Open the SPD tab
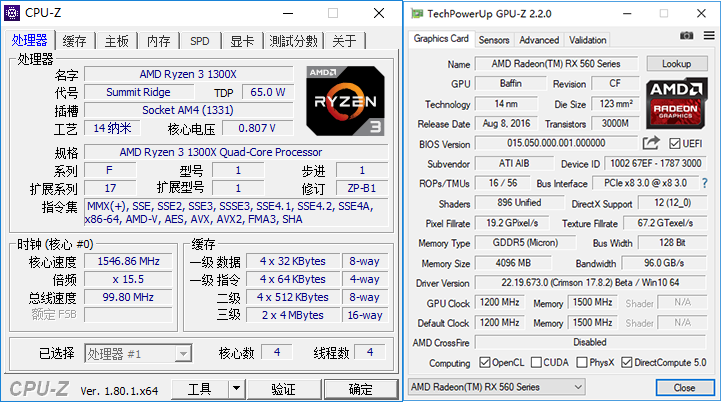Viewport: 721px width, 402px height. pos(200,41)
